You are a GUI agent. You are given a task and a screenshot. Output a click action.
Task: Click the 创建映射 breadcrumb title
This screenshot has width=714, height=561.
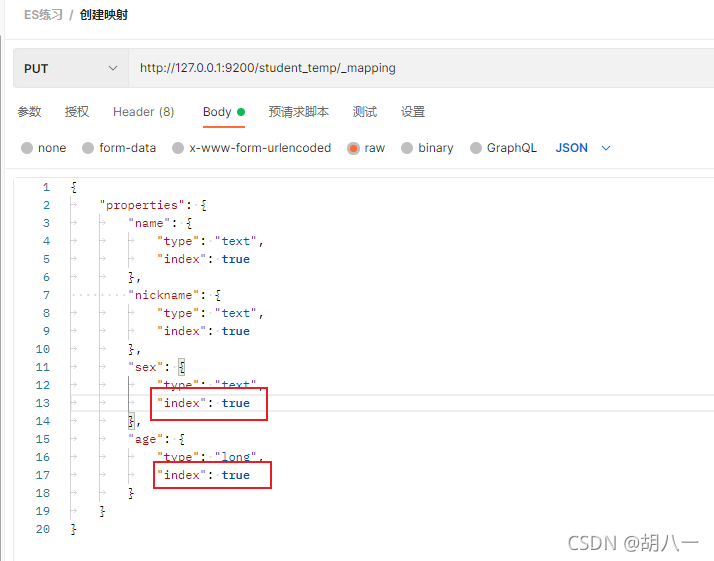[104, 15]
